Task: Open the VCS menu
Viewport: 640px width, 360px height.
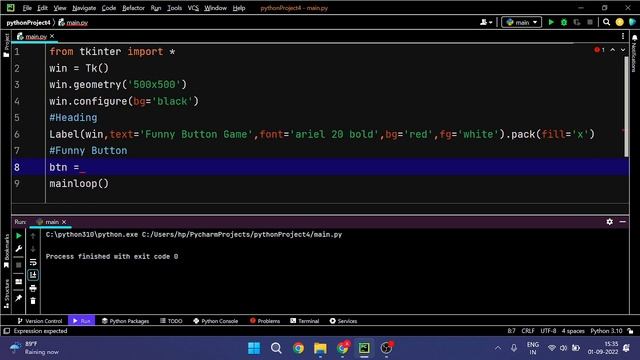Action: 193,8
